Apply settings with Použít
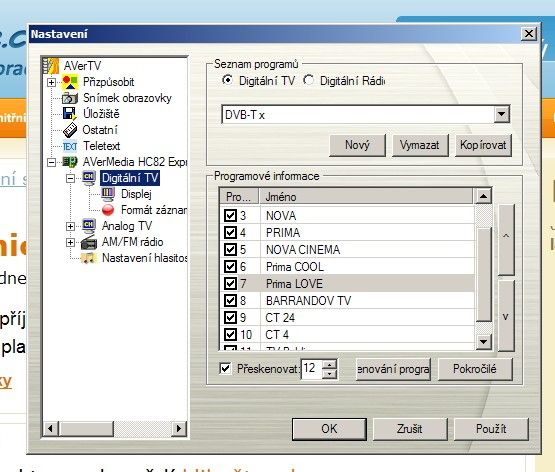The width and height of the screenshot is (555, 472). pos(491,429)
